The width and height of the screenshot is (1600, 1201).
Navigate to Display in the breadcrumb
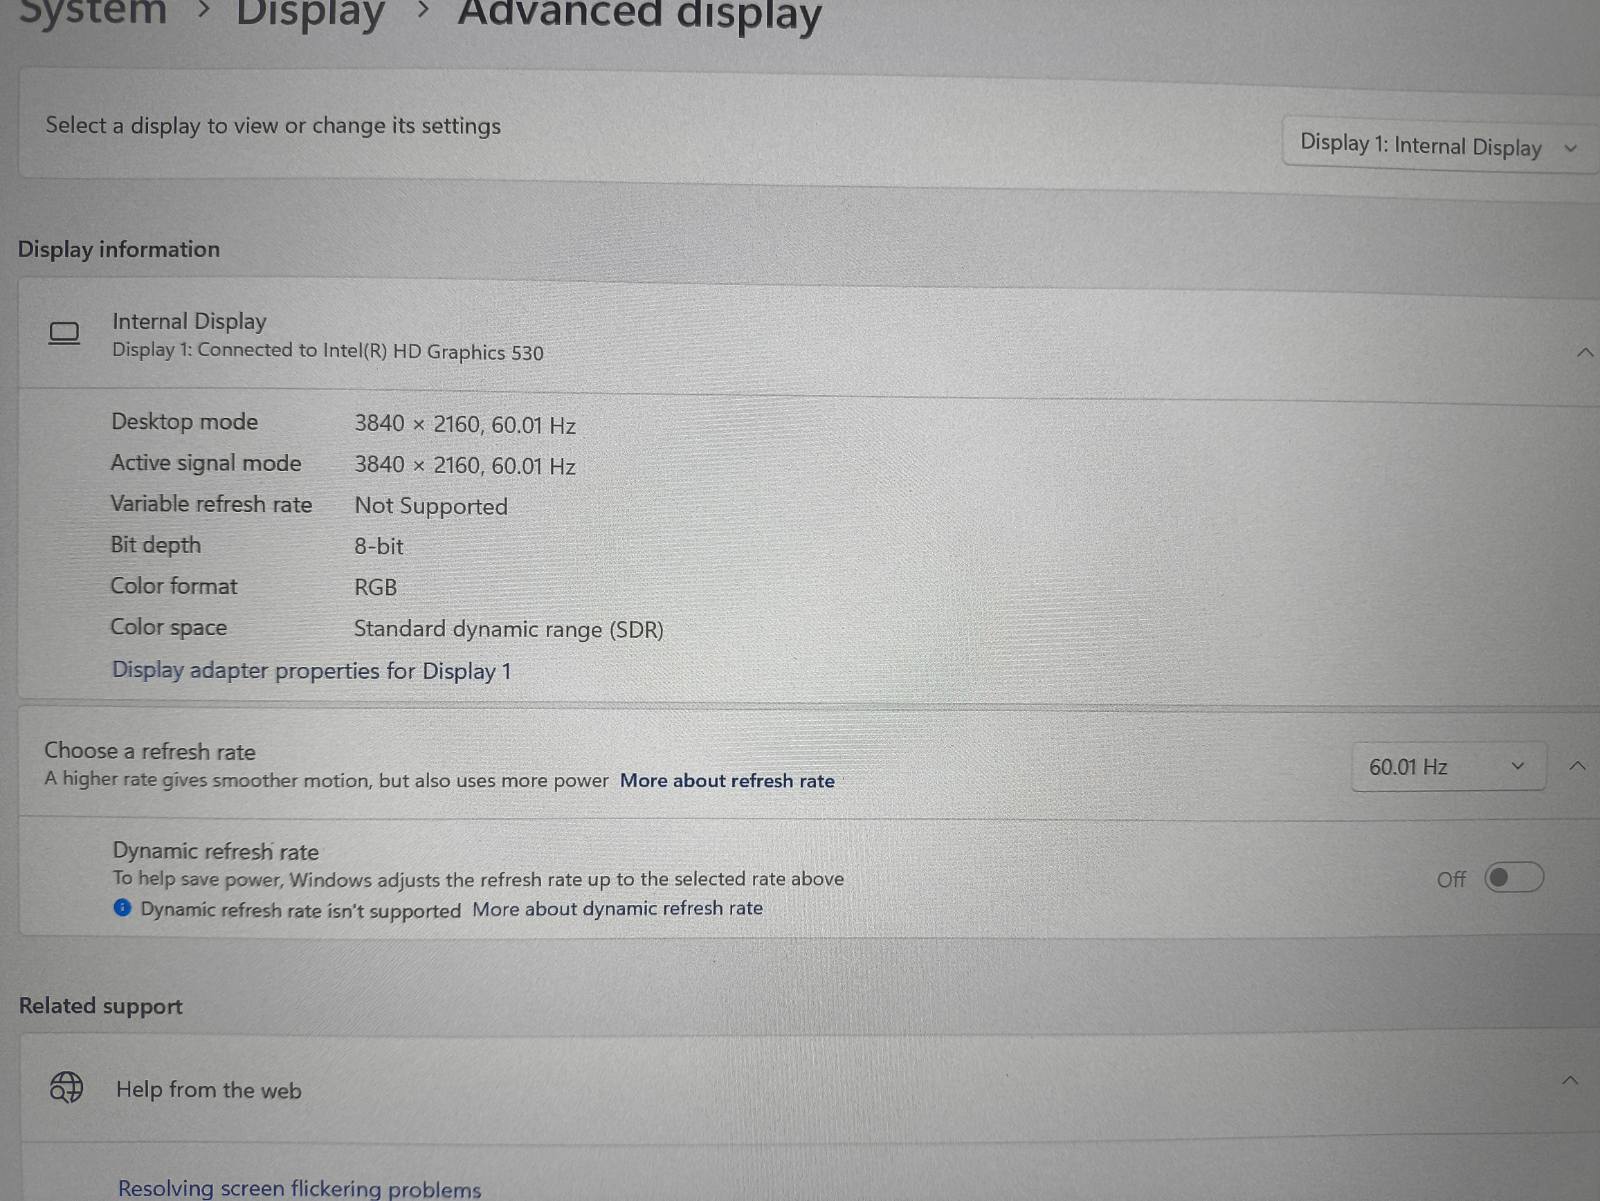click(310, 14)
